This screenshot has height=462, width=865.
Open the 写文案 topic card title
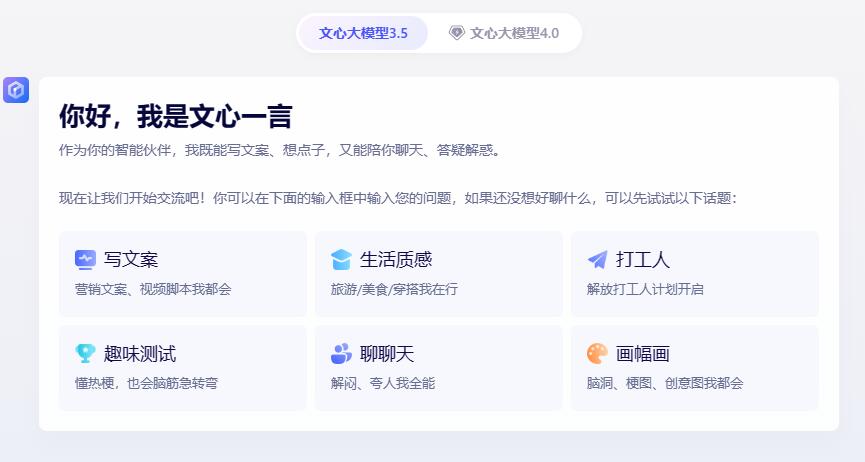pyautogui.click(x=131, y=260)
